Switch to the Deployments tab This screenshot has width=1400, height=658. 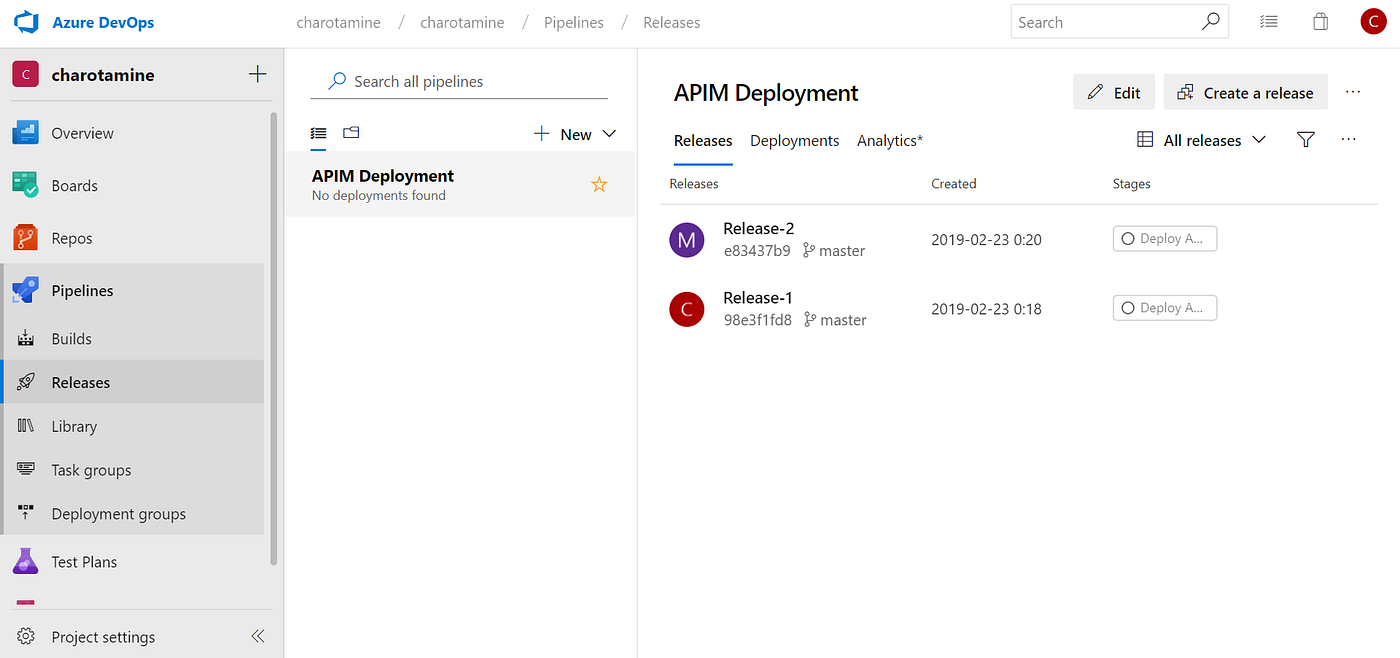pyautogui.click(x=794, y=141)
